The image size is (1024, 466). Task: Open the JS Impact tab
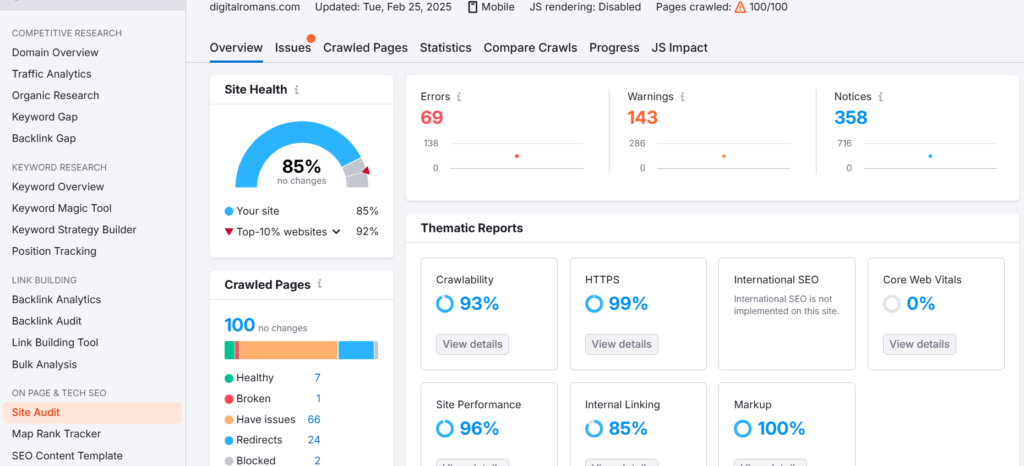(679, 48)
